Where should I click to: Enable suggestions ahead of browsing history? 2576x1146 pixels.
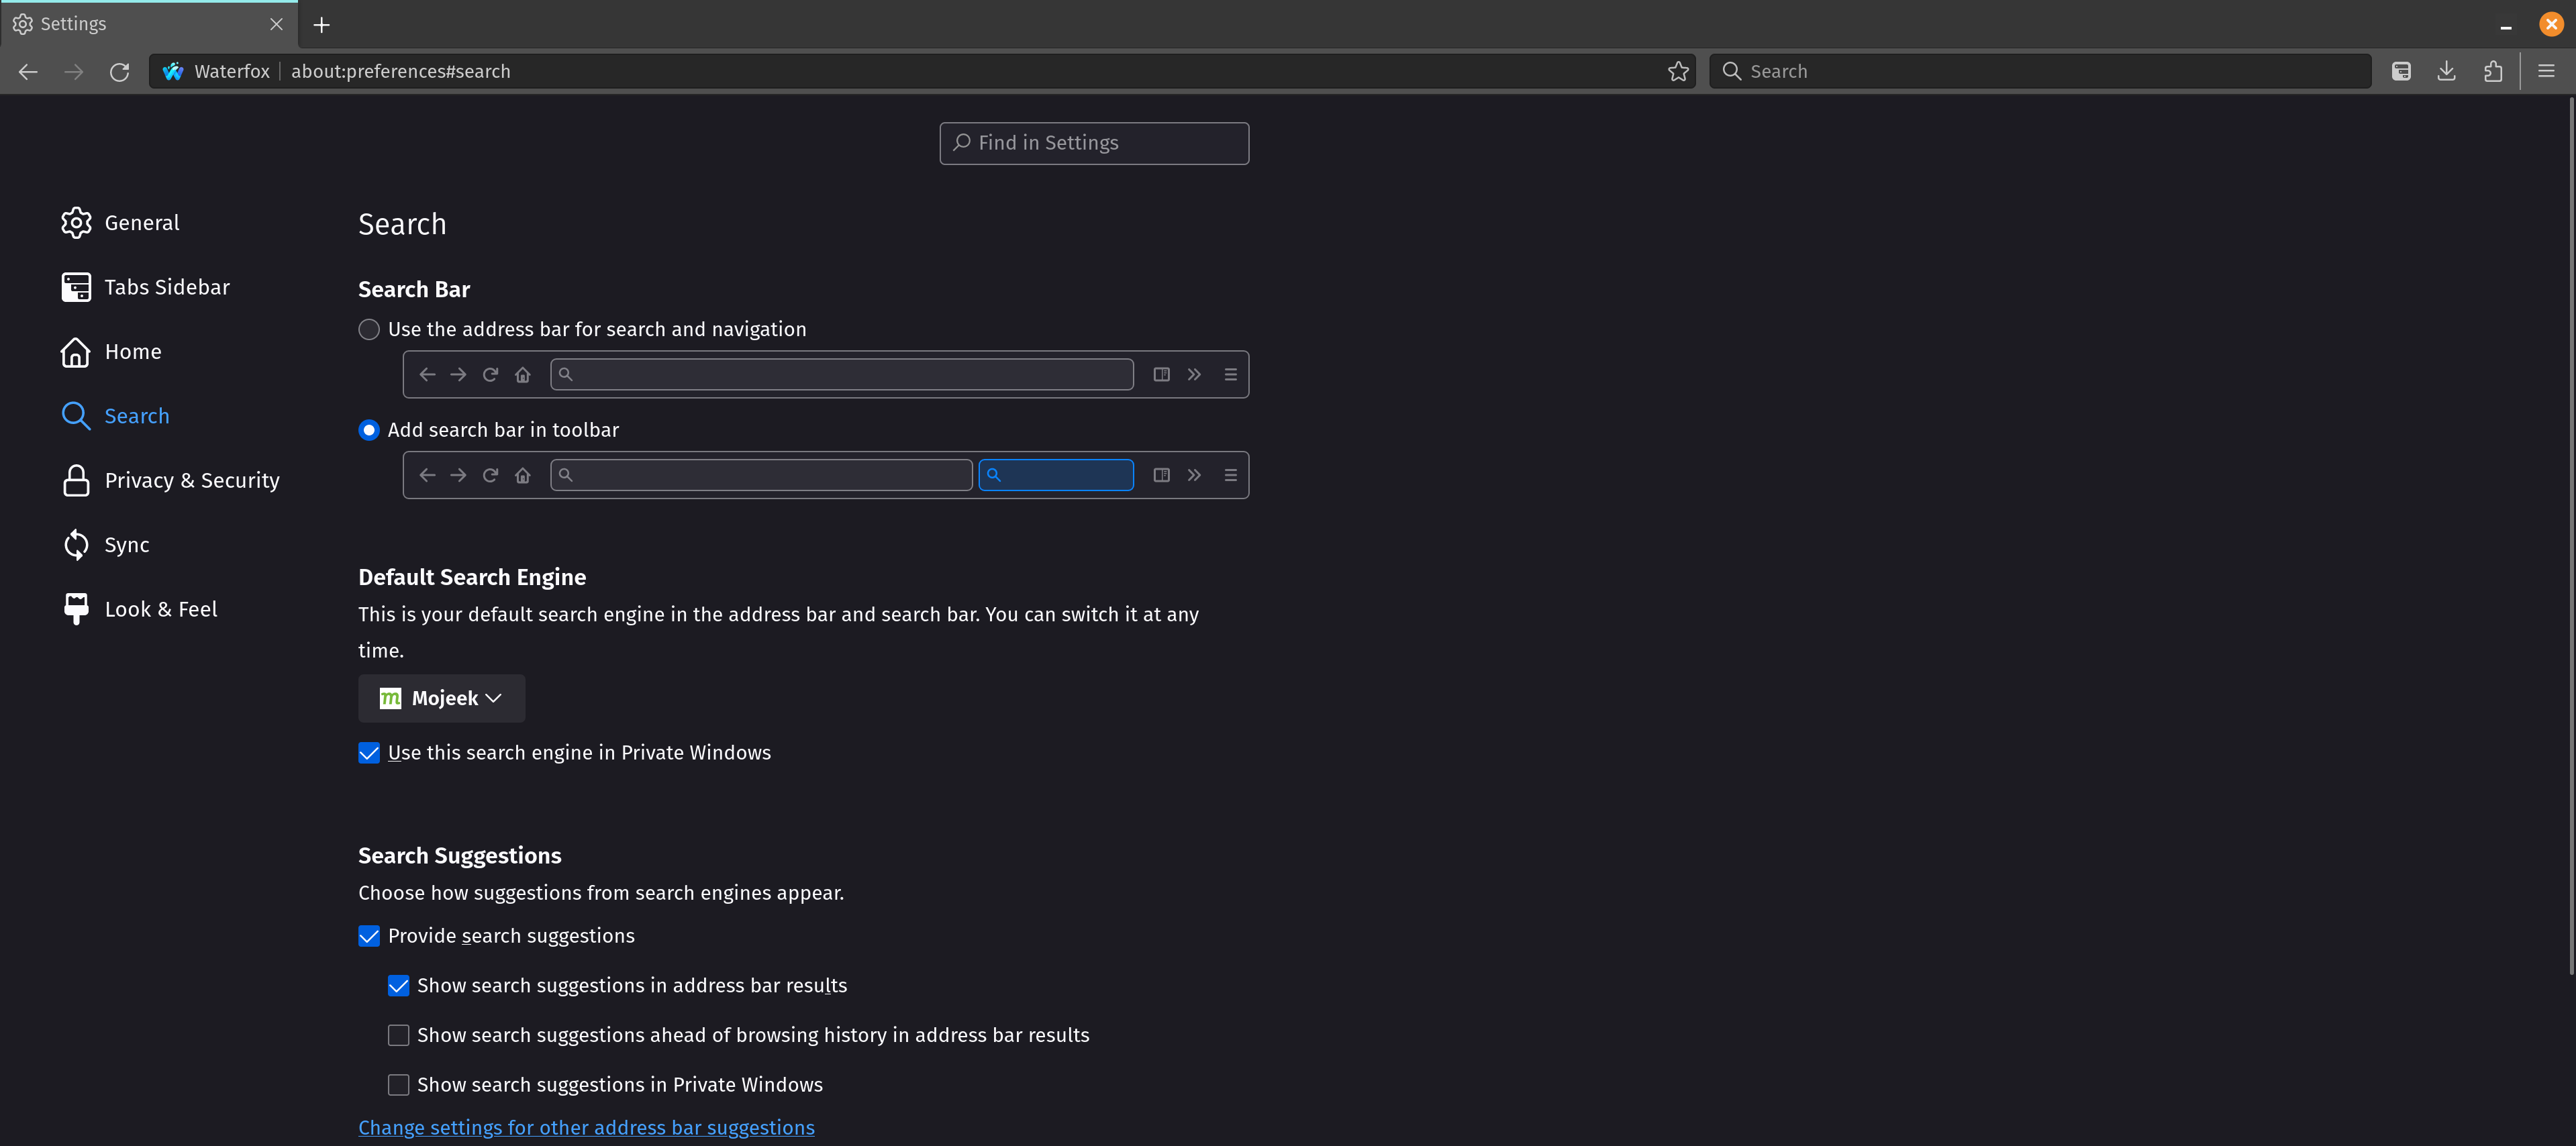click(398, 1035)
